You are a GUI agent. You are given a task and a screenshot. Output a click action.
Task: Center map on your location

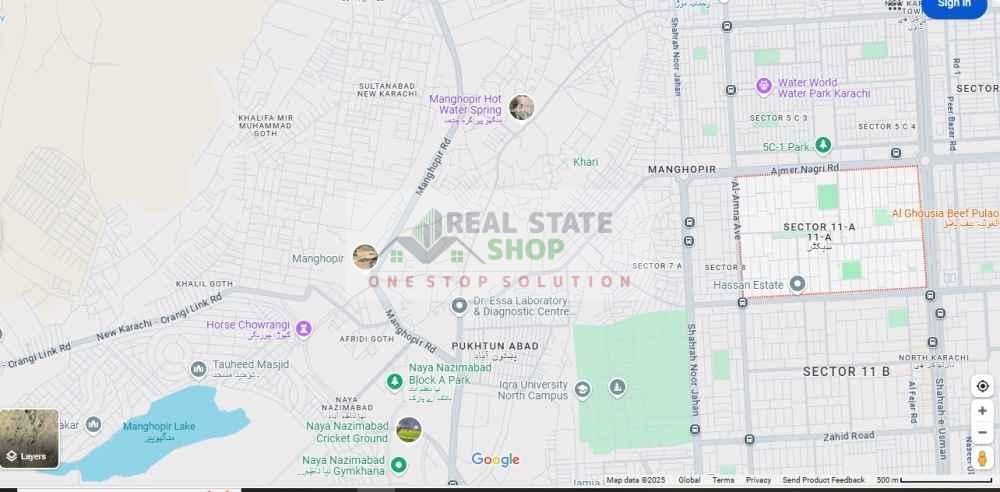[982, 387]
